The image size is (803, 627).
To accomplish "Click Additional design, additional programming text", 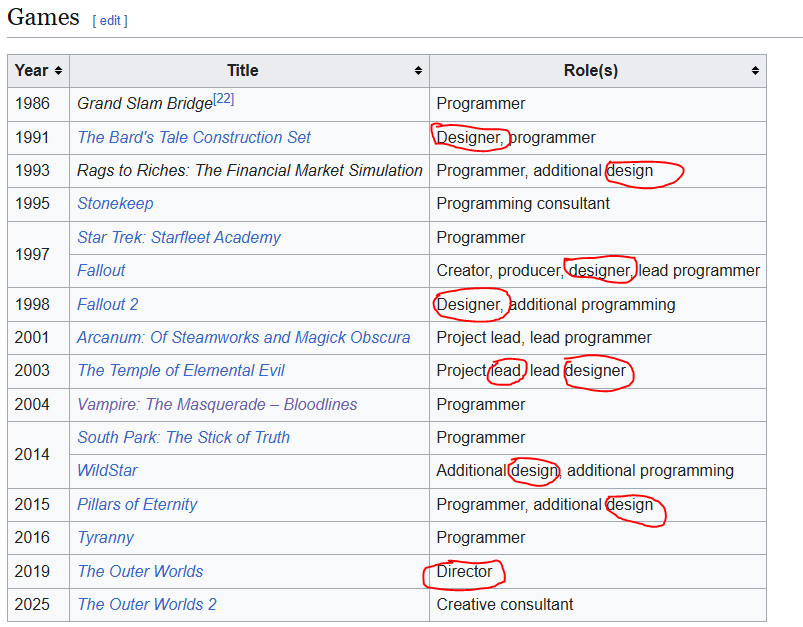I will click(585, 470).
